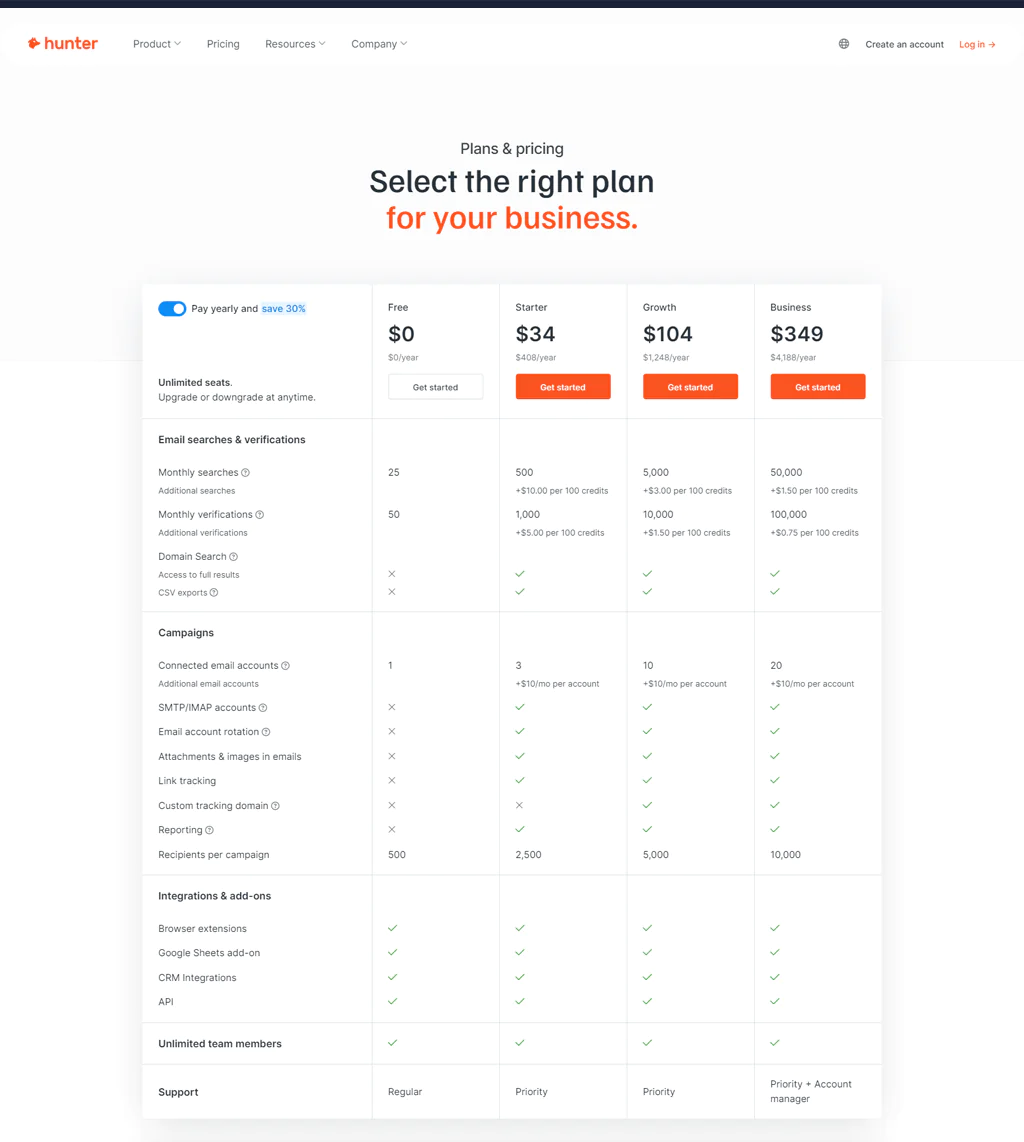Expand the Product navigation dropdown

[156, 44]
